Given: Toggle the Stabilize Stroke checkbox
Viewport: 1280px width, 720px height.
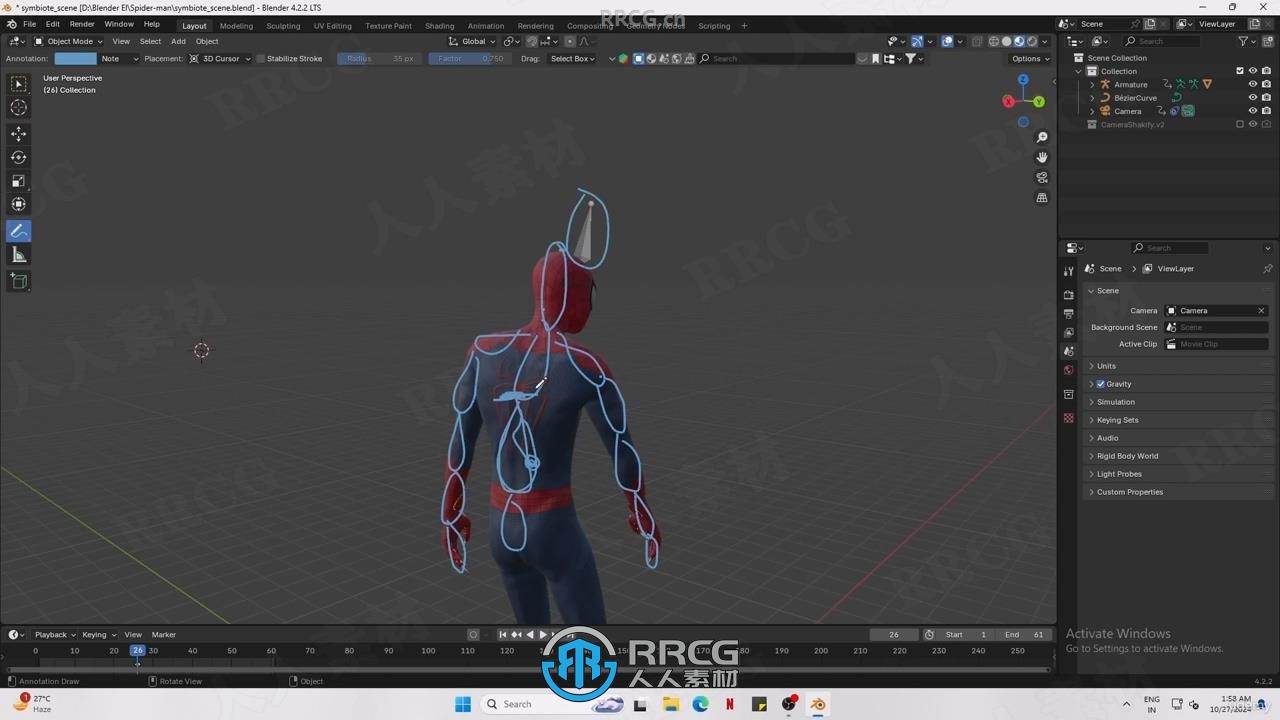Looking at the screenshot, I should click(261, 59).
